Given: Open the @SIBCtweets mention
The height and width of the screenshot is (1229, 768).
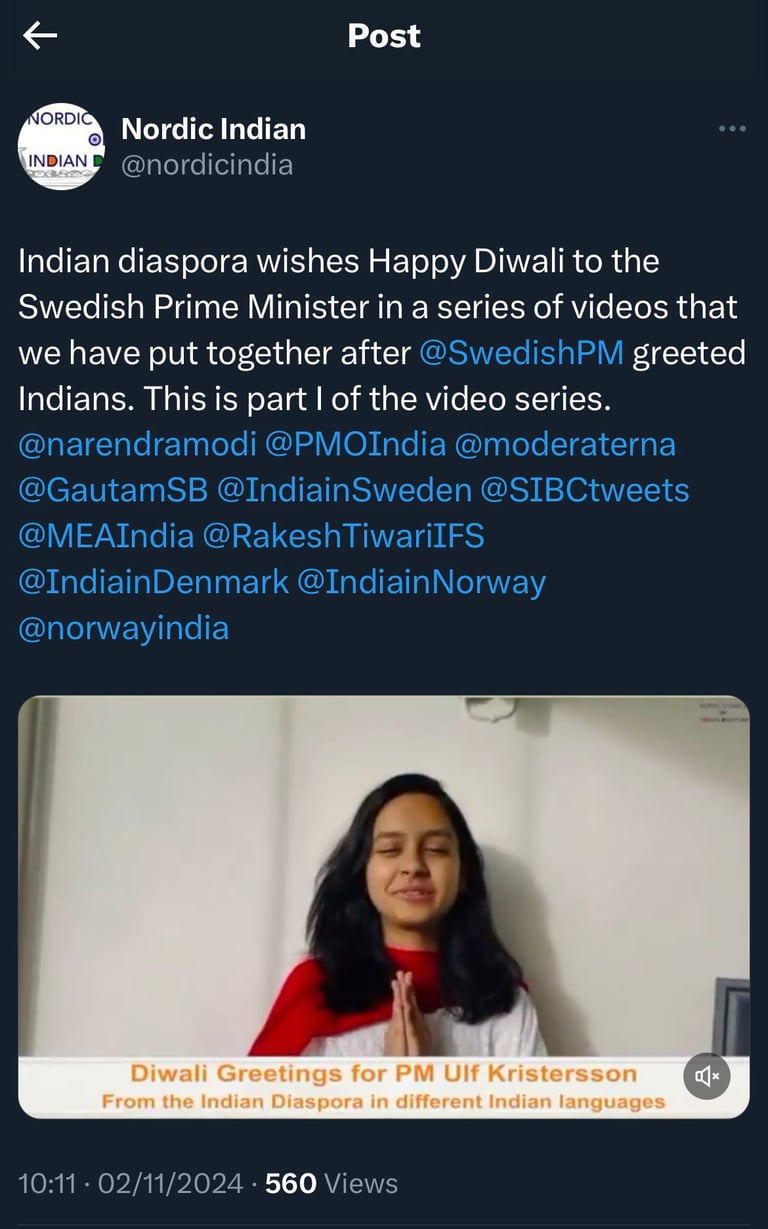Looking at the screenshot, I should point(585,491).
